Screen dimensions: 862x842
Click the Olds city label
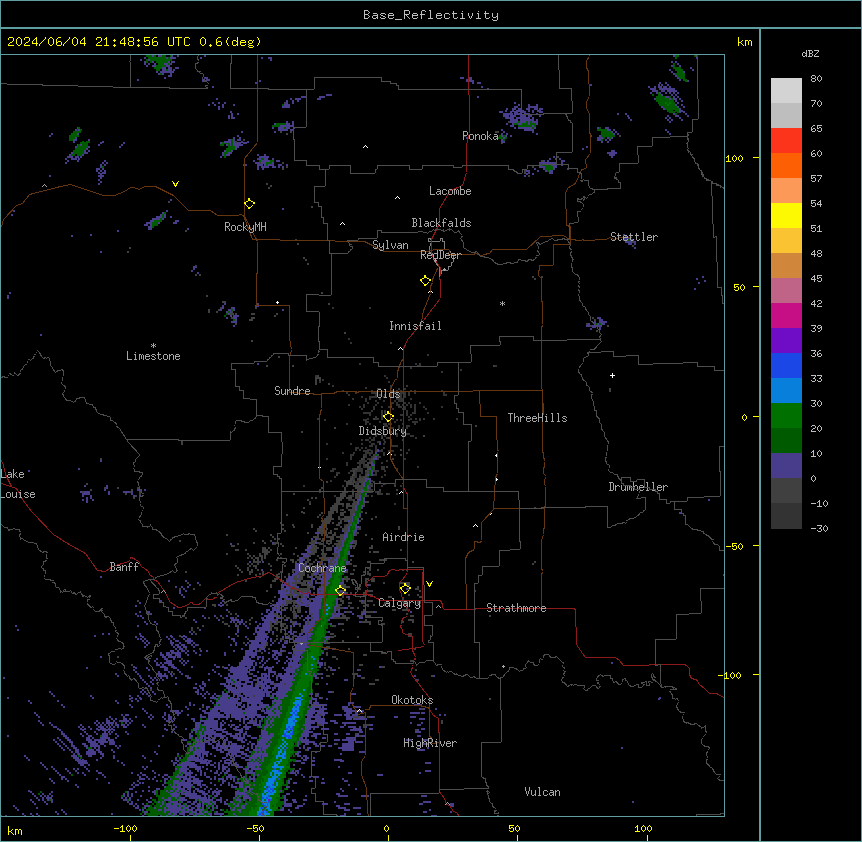point(388,394)
